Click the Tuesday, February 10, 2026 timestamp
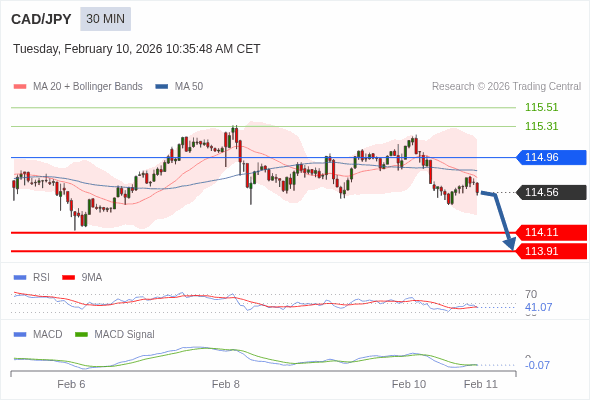 click(x=137, y=49)
